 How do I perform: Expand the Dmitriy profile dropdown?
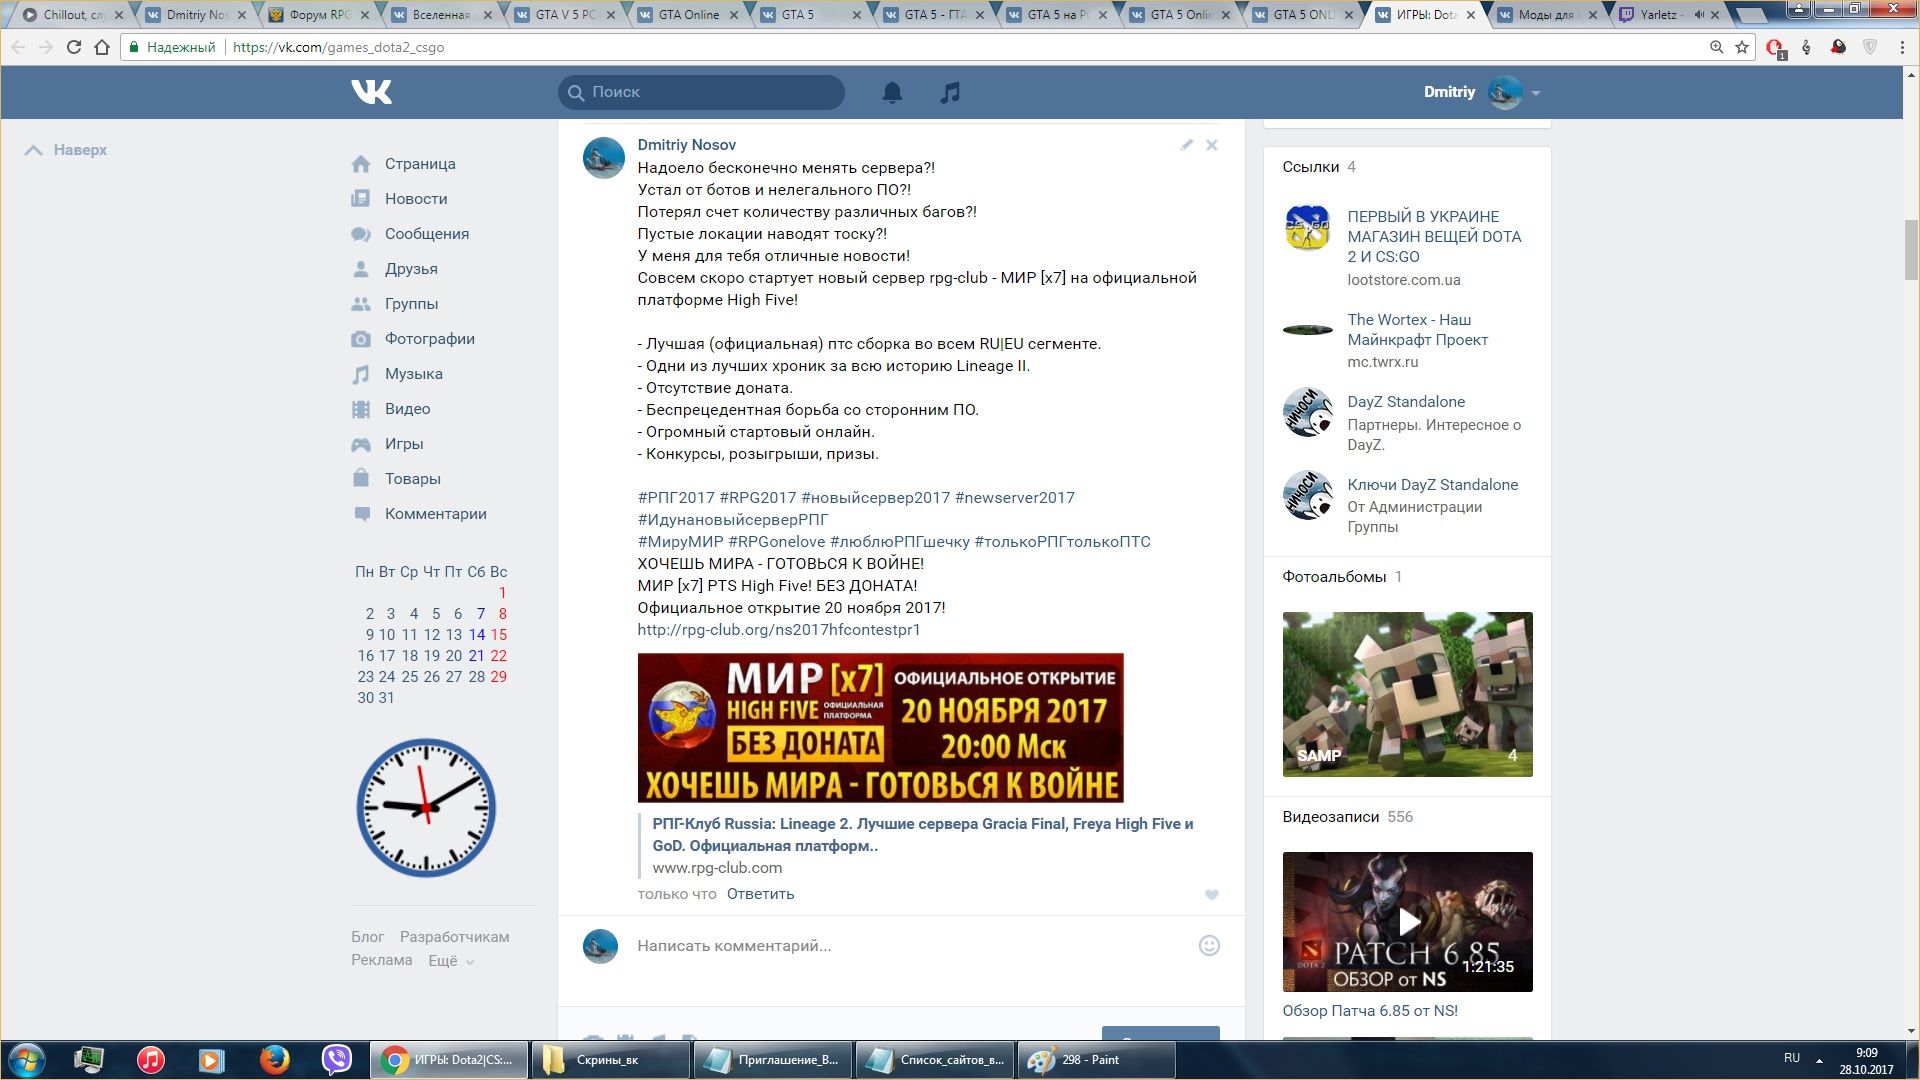1536,93
